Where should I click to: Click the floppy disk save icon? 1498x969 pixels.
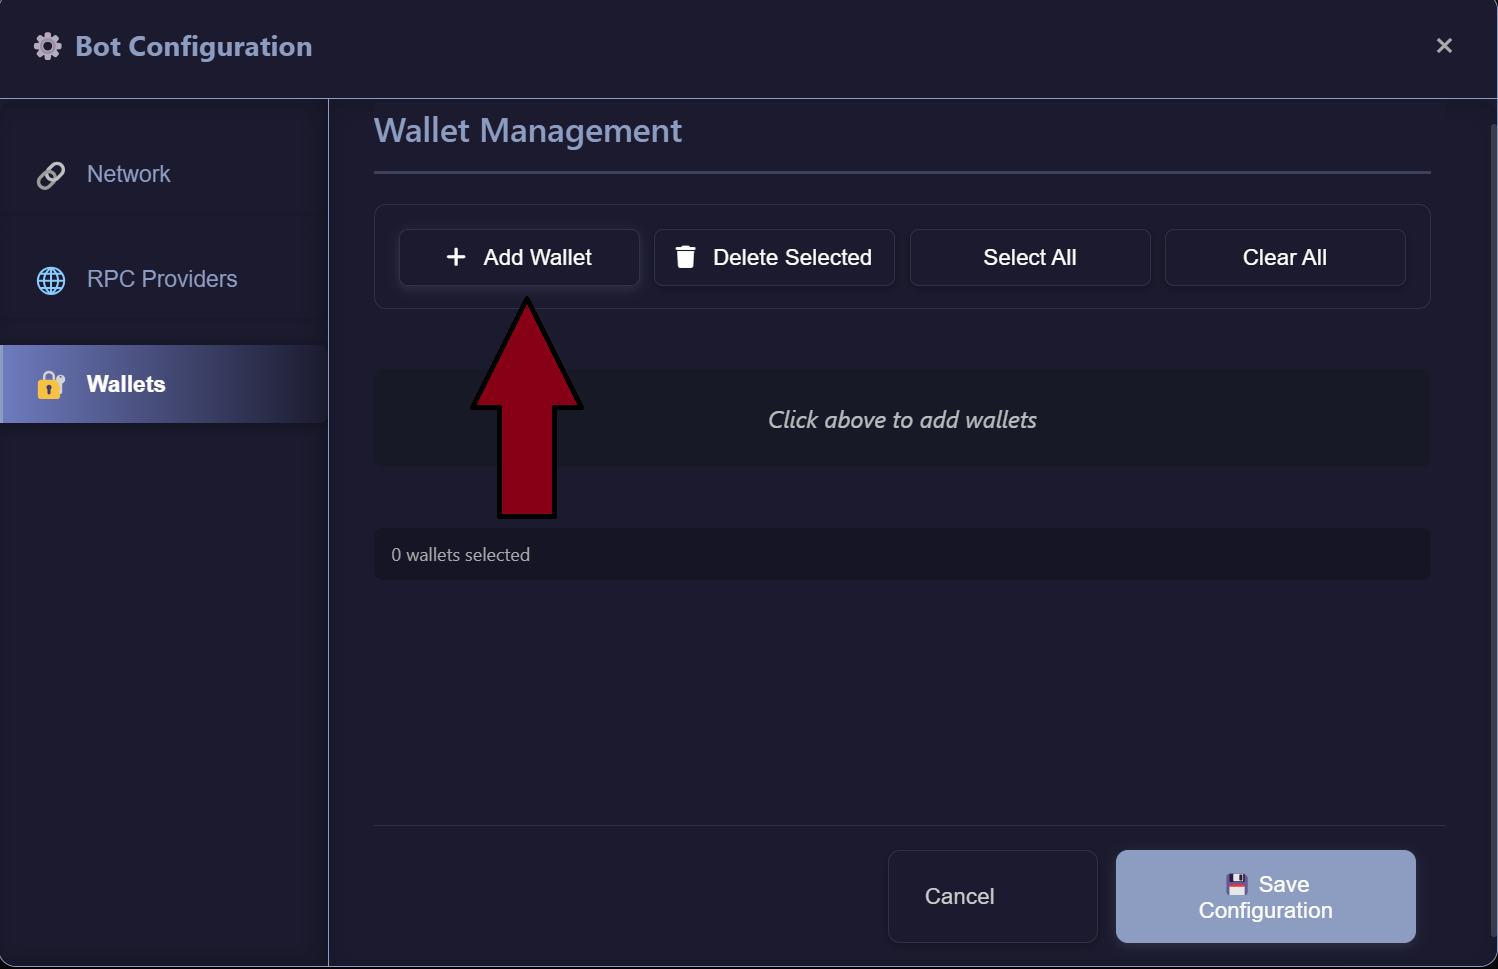pyautogui.click(x=1237, y=884)
